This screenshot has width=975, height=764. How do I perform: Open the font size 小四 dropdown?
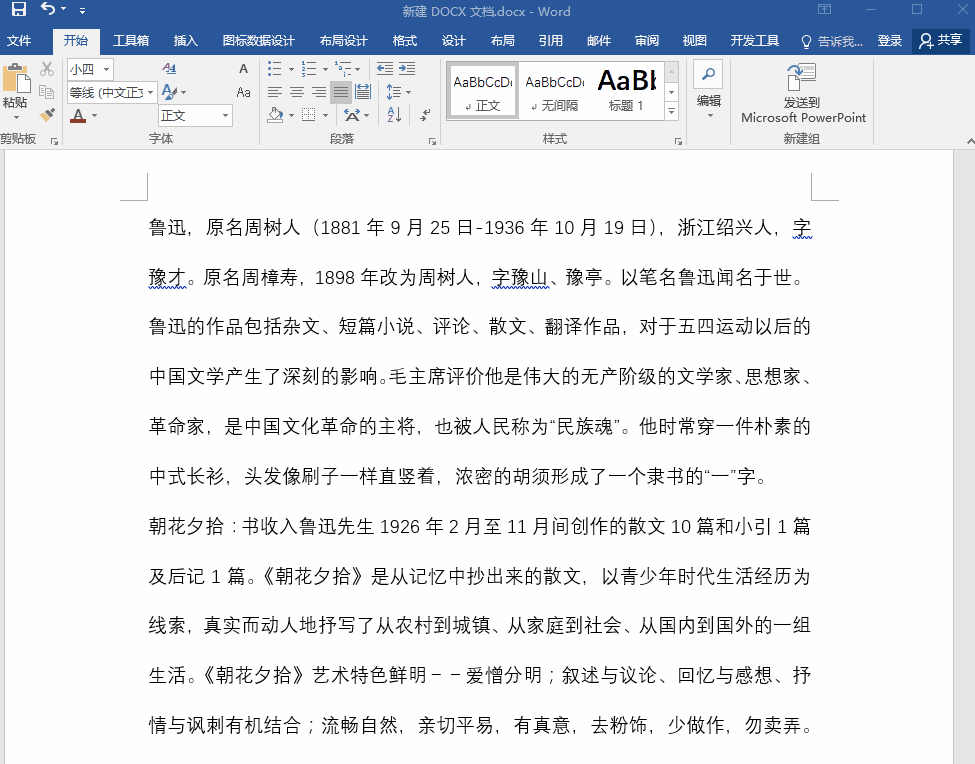[106, 69]
